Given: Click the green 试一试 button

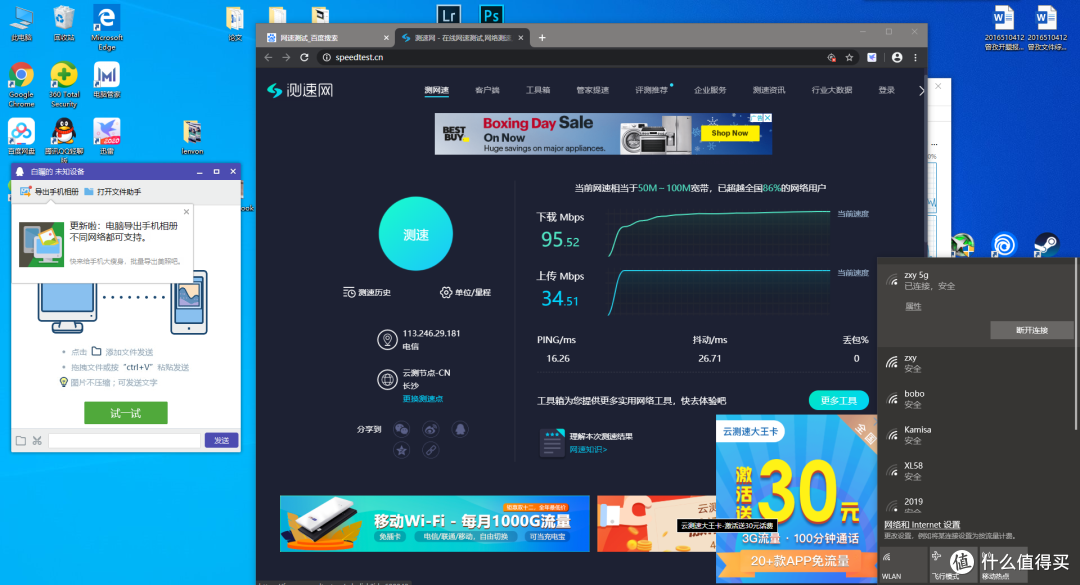Looking at the screenshot, I should (x=125, y=413).
